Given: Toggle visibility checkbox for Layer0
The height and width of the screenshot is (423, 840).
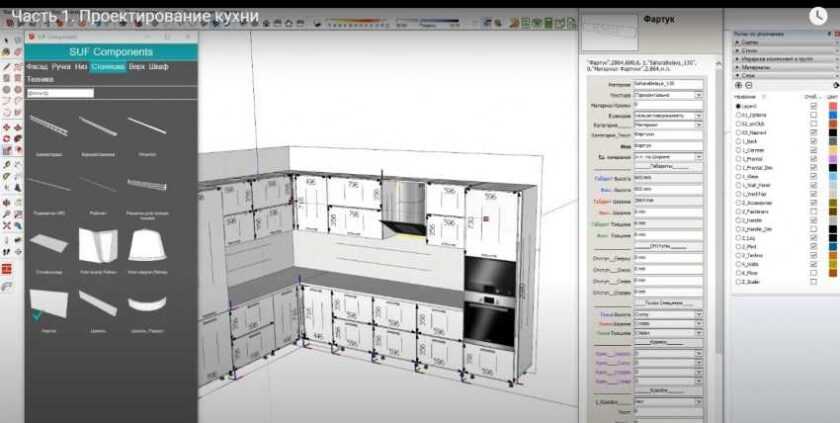Looking at the screenshot, I should pyautogui.click(x=813, y=105).
